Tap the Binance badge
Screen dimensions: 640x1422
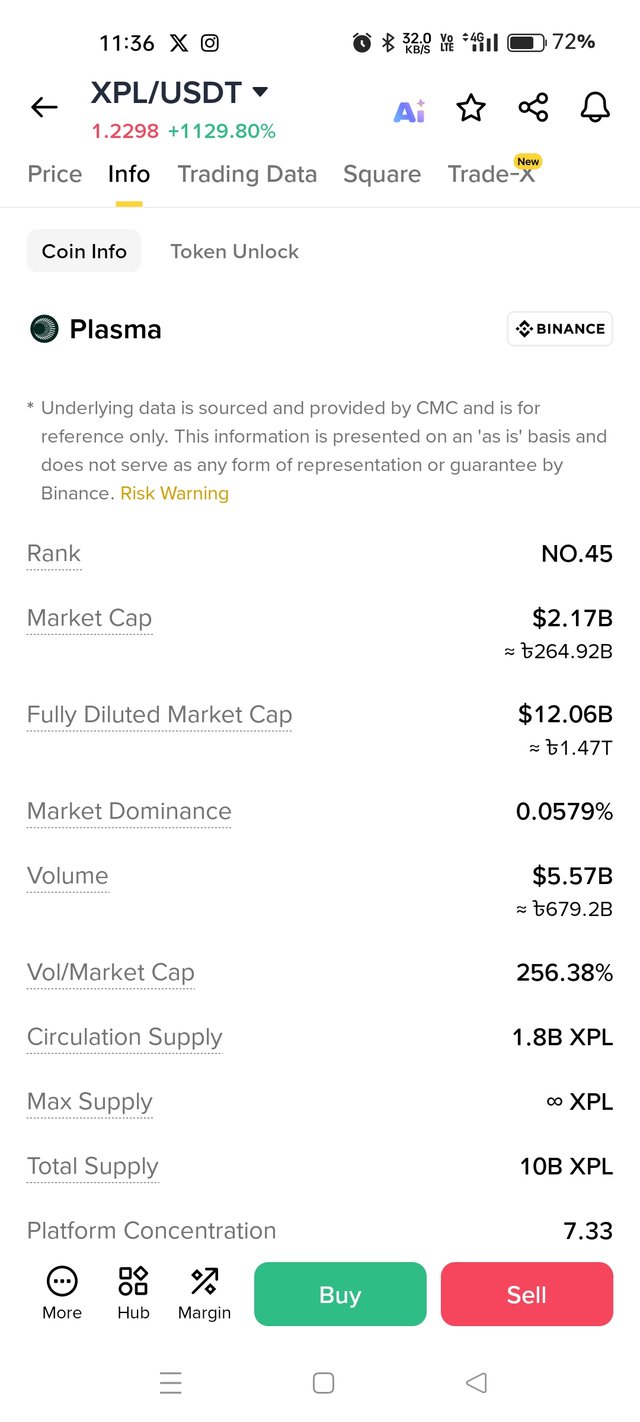[560, 329]
